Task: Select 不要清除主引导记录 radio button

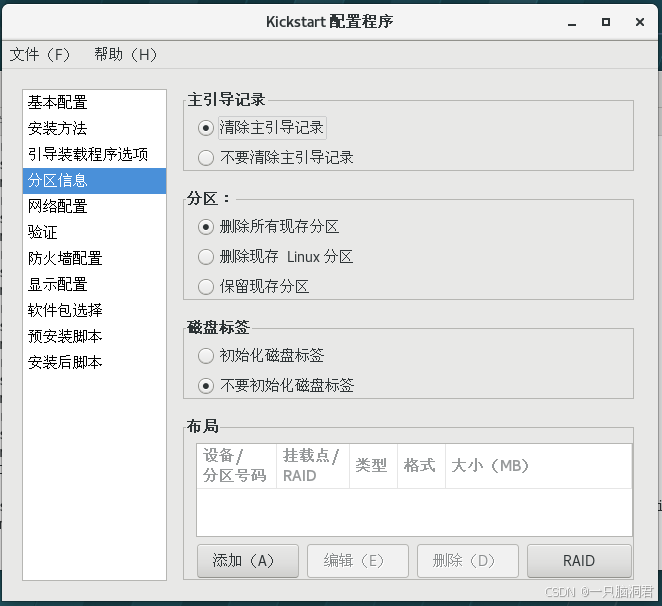Action: pos(206,158)
